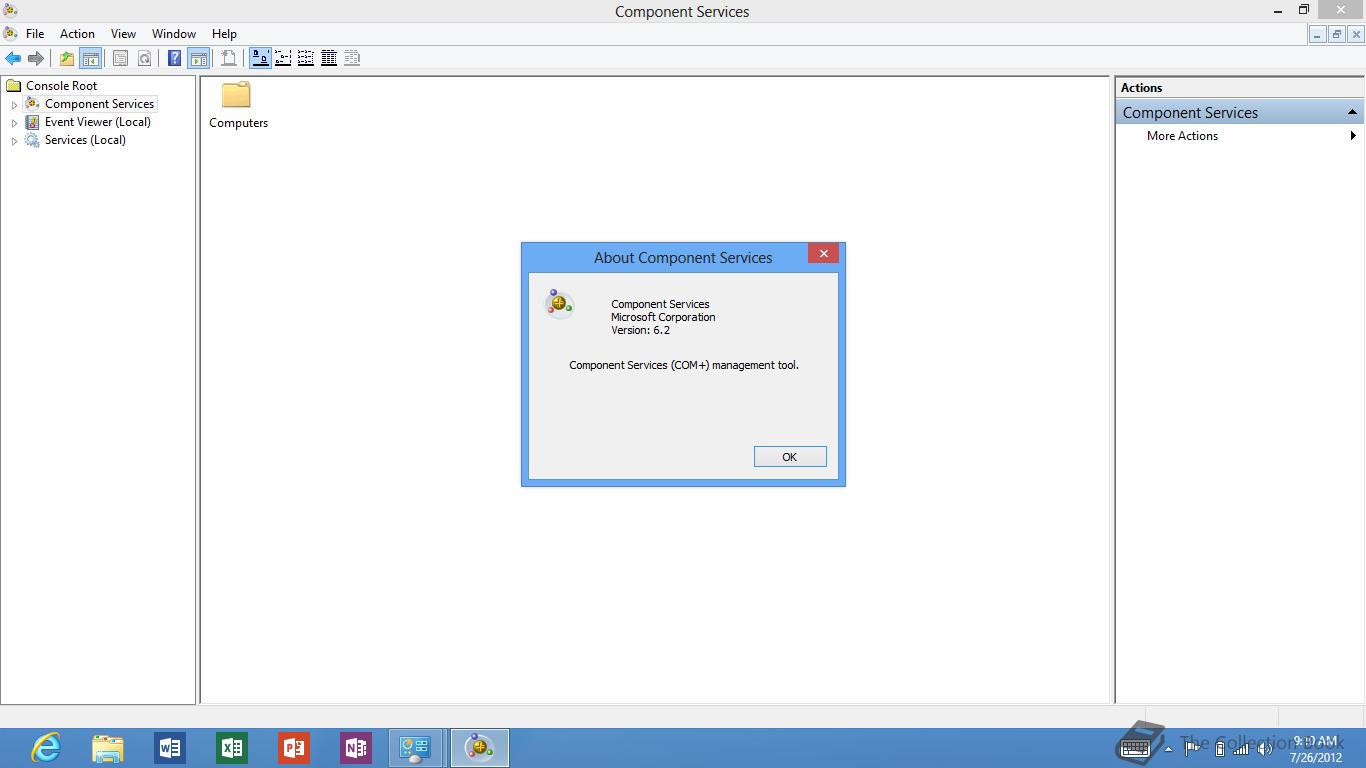Open the Action menu
Image resolution: width=1366 pixels, height=768 pixels.
77,34
